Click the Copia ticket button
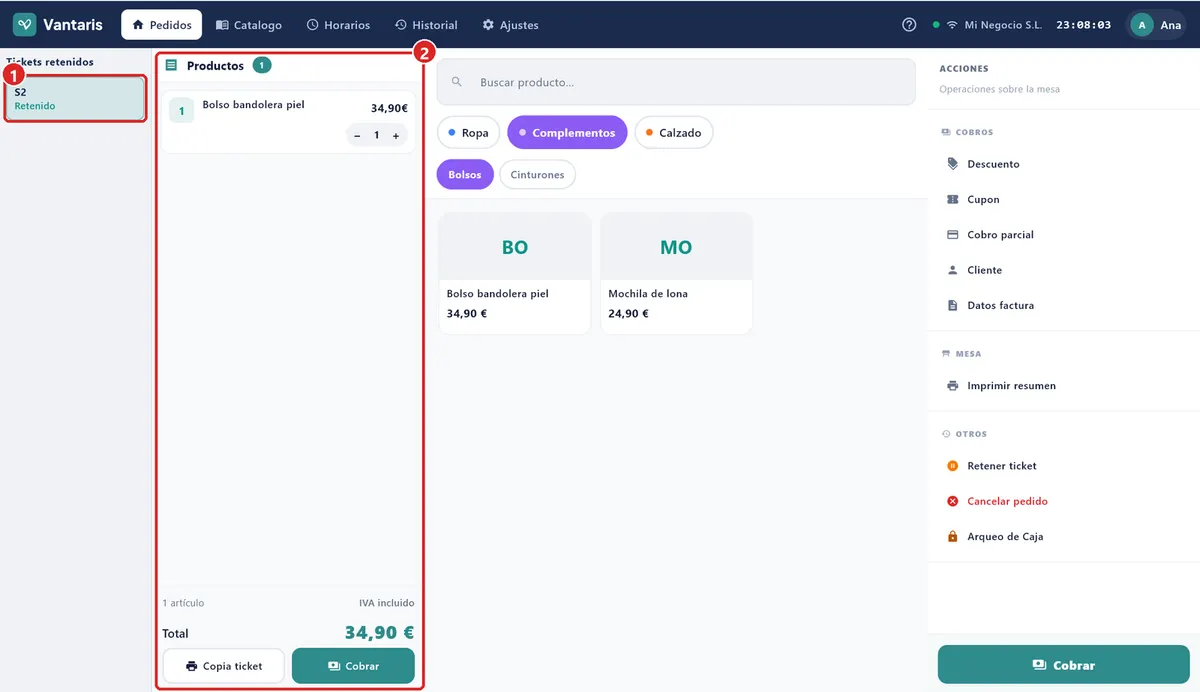 (224, 666)
